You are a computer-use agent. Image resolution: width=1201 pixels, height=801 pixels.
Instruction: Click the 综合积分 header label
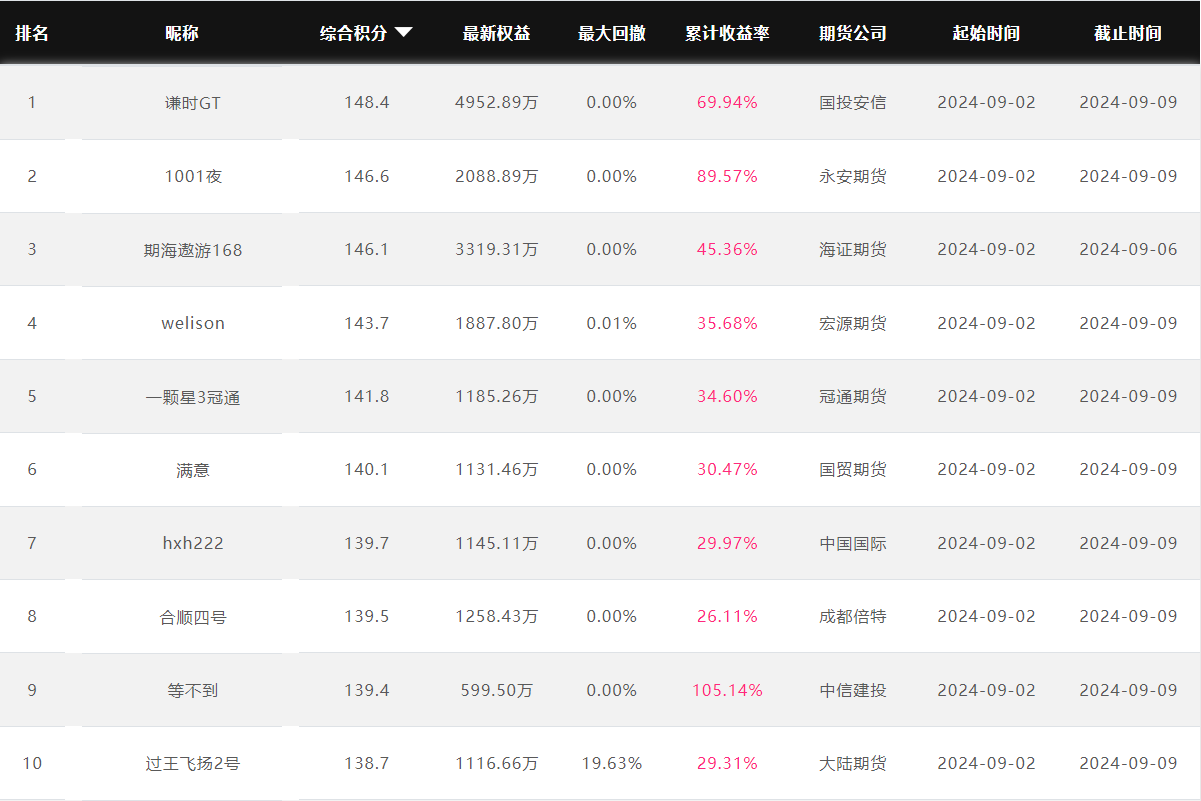tap(353, 33)
